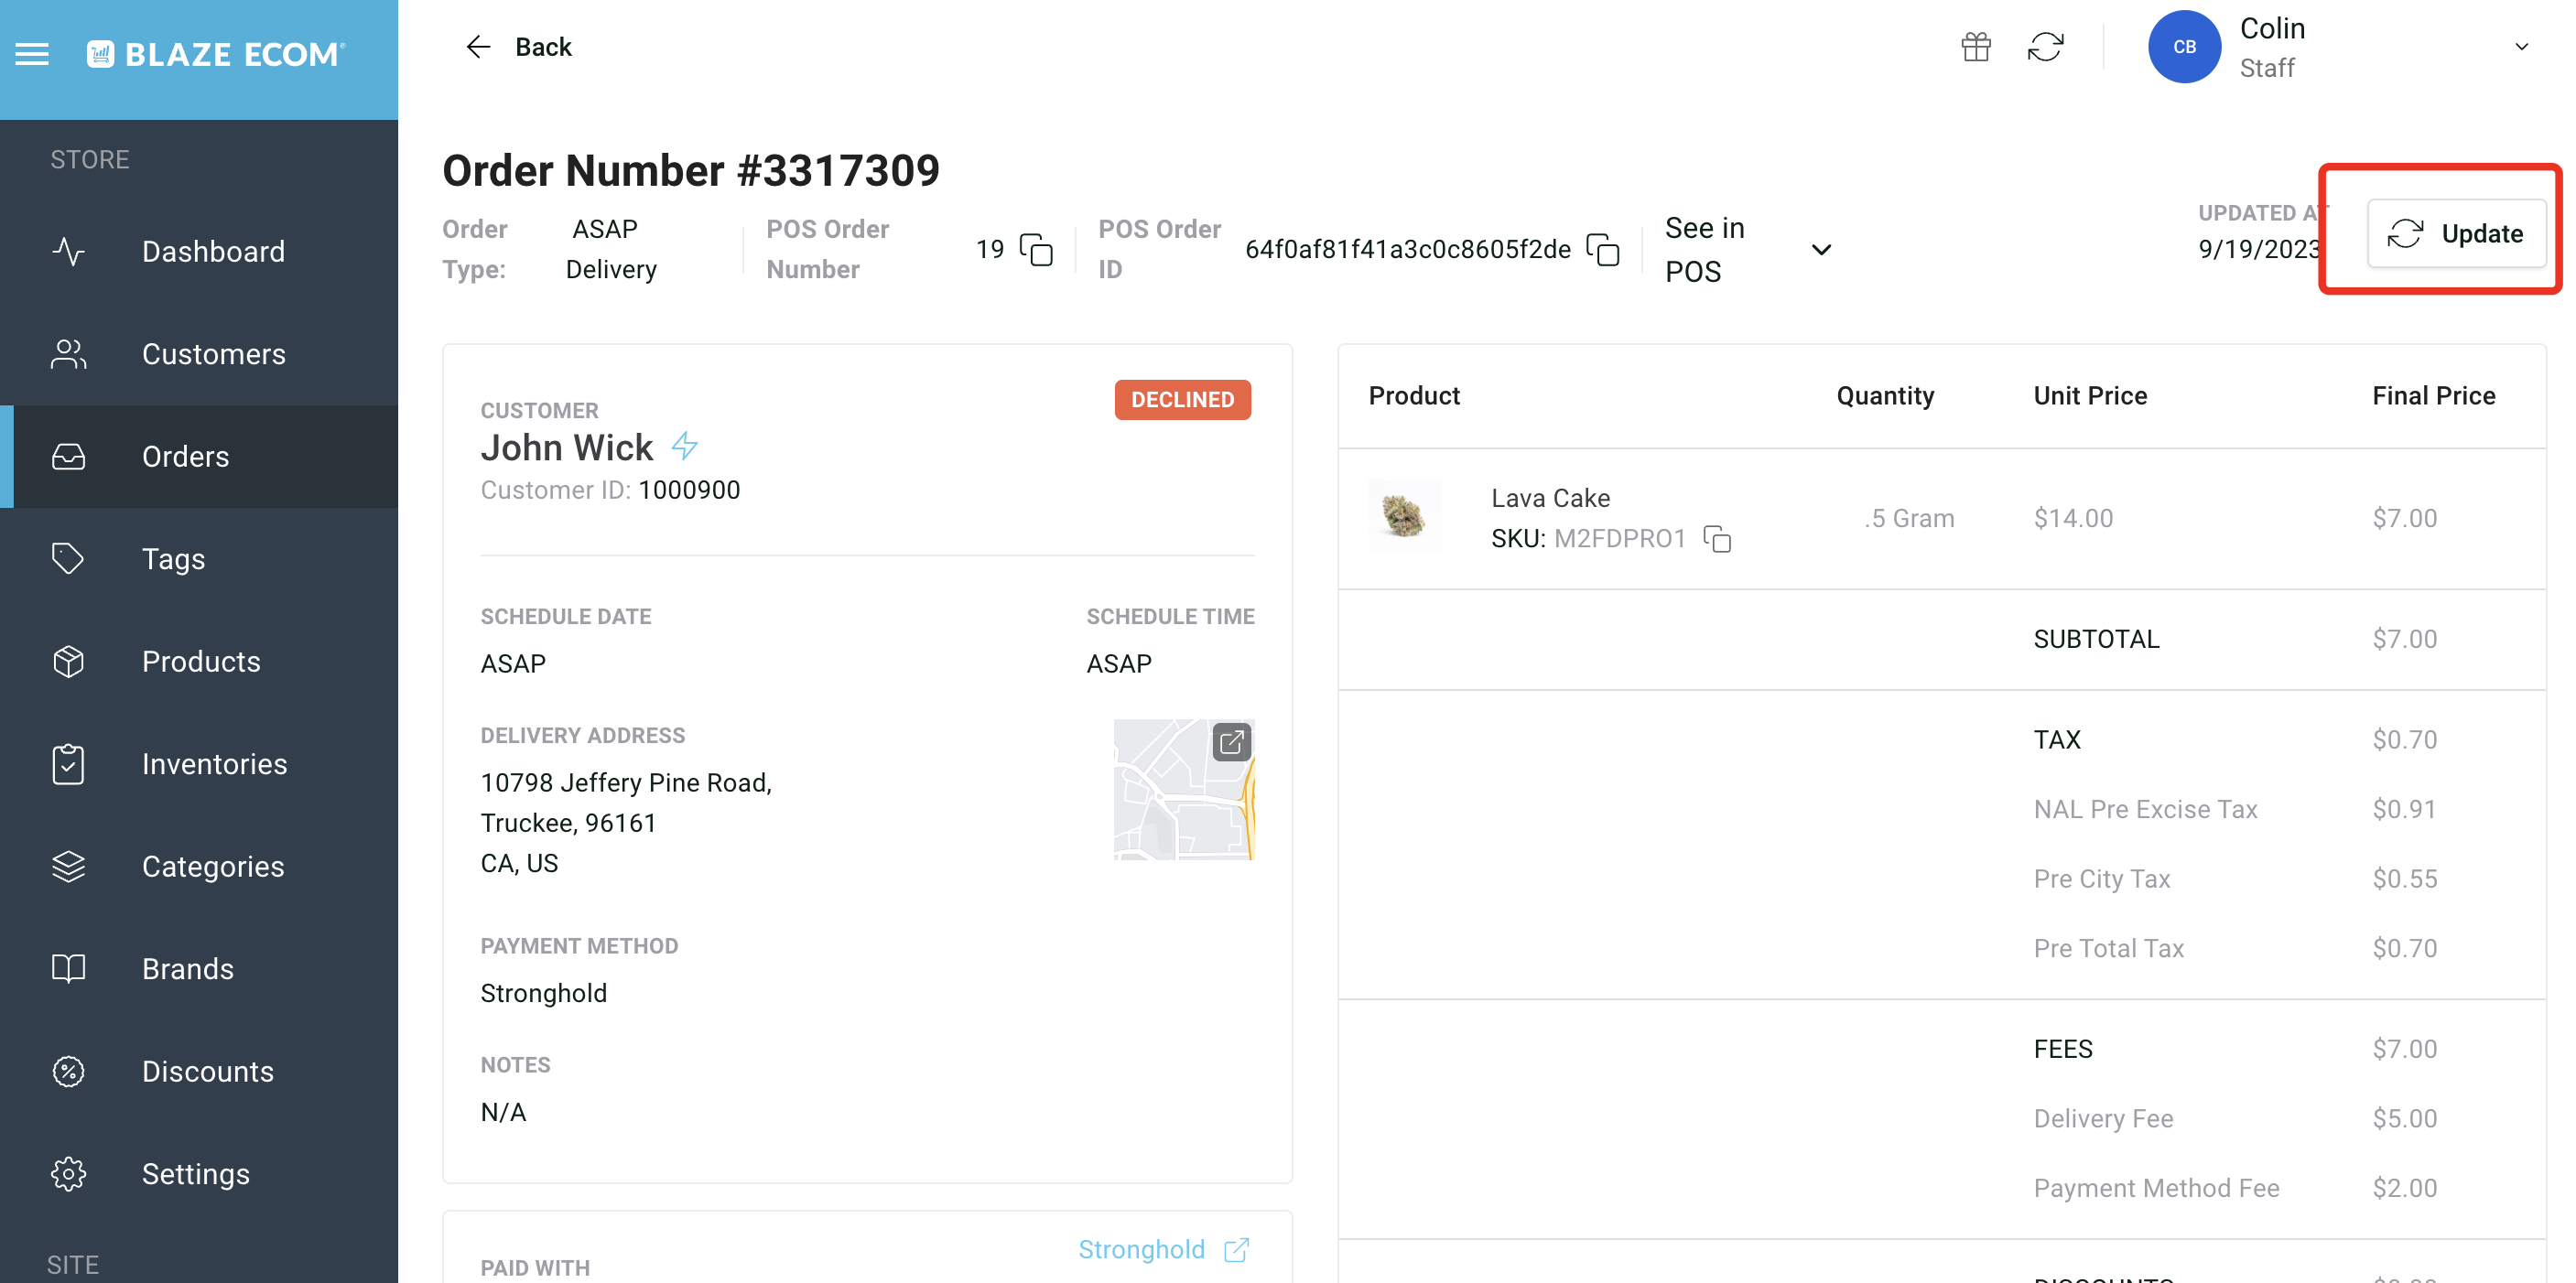Select the Customers sidebar icon

coord(68,354)
